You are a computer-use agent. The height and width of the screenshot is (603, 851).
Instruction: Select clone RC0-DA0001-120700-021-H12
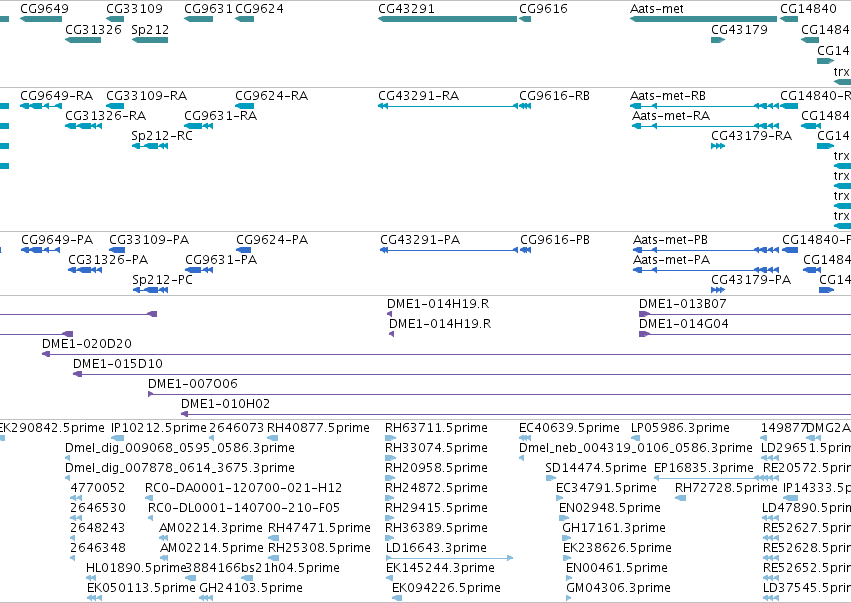[x=244, y=488]
